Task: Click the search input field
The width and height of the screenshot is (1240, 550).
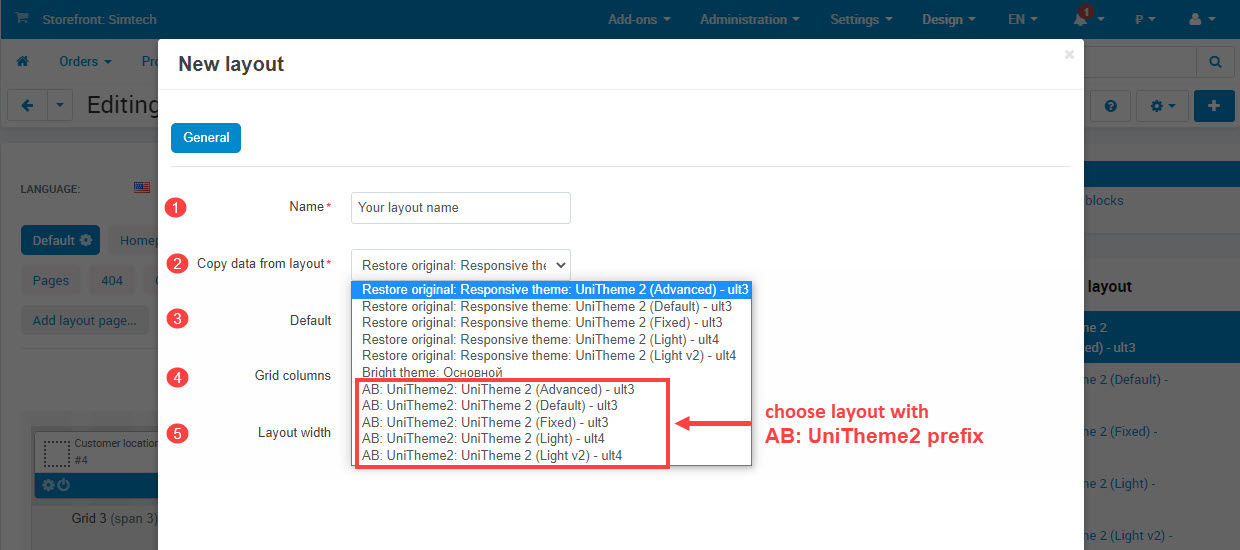Action: coord(1140,62)
